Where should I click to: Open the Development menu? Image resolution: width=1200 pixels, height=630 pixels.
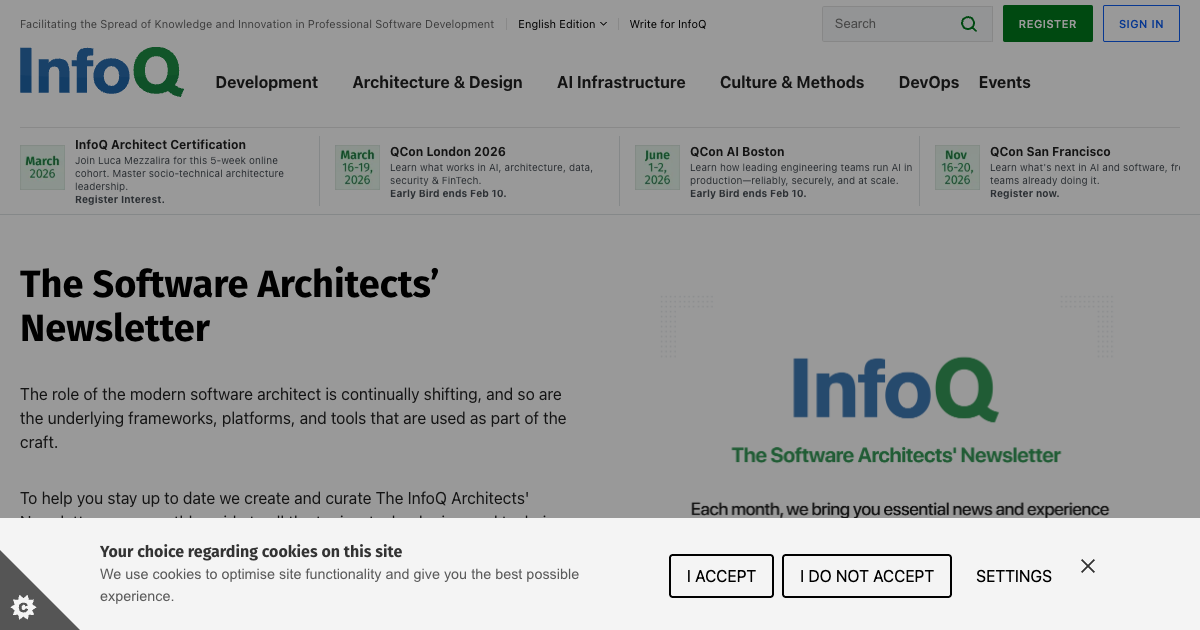(x=266, y=82)
